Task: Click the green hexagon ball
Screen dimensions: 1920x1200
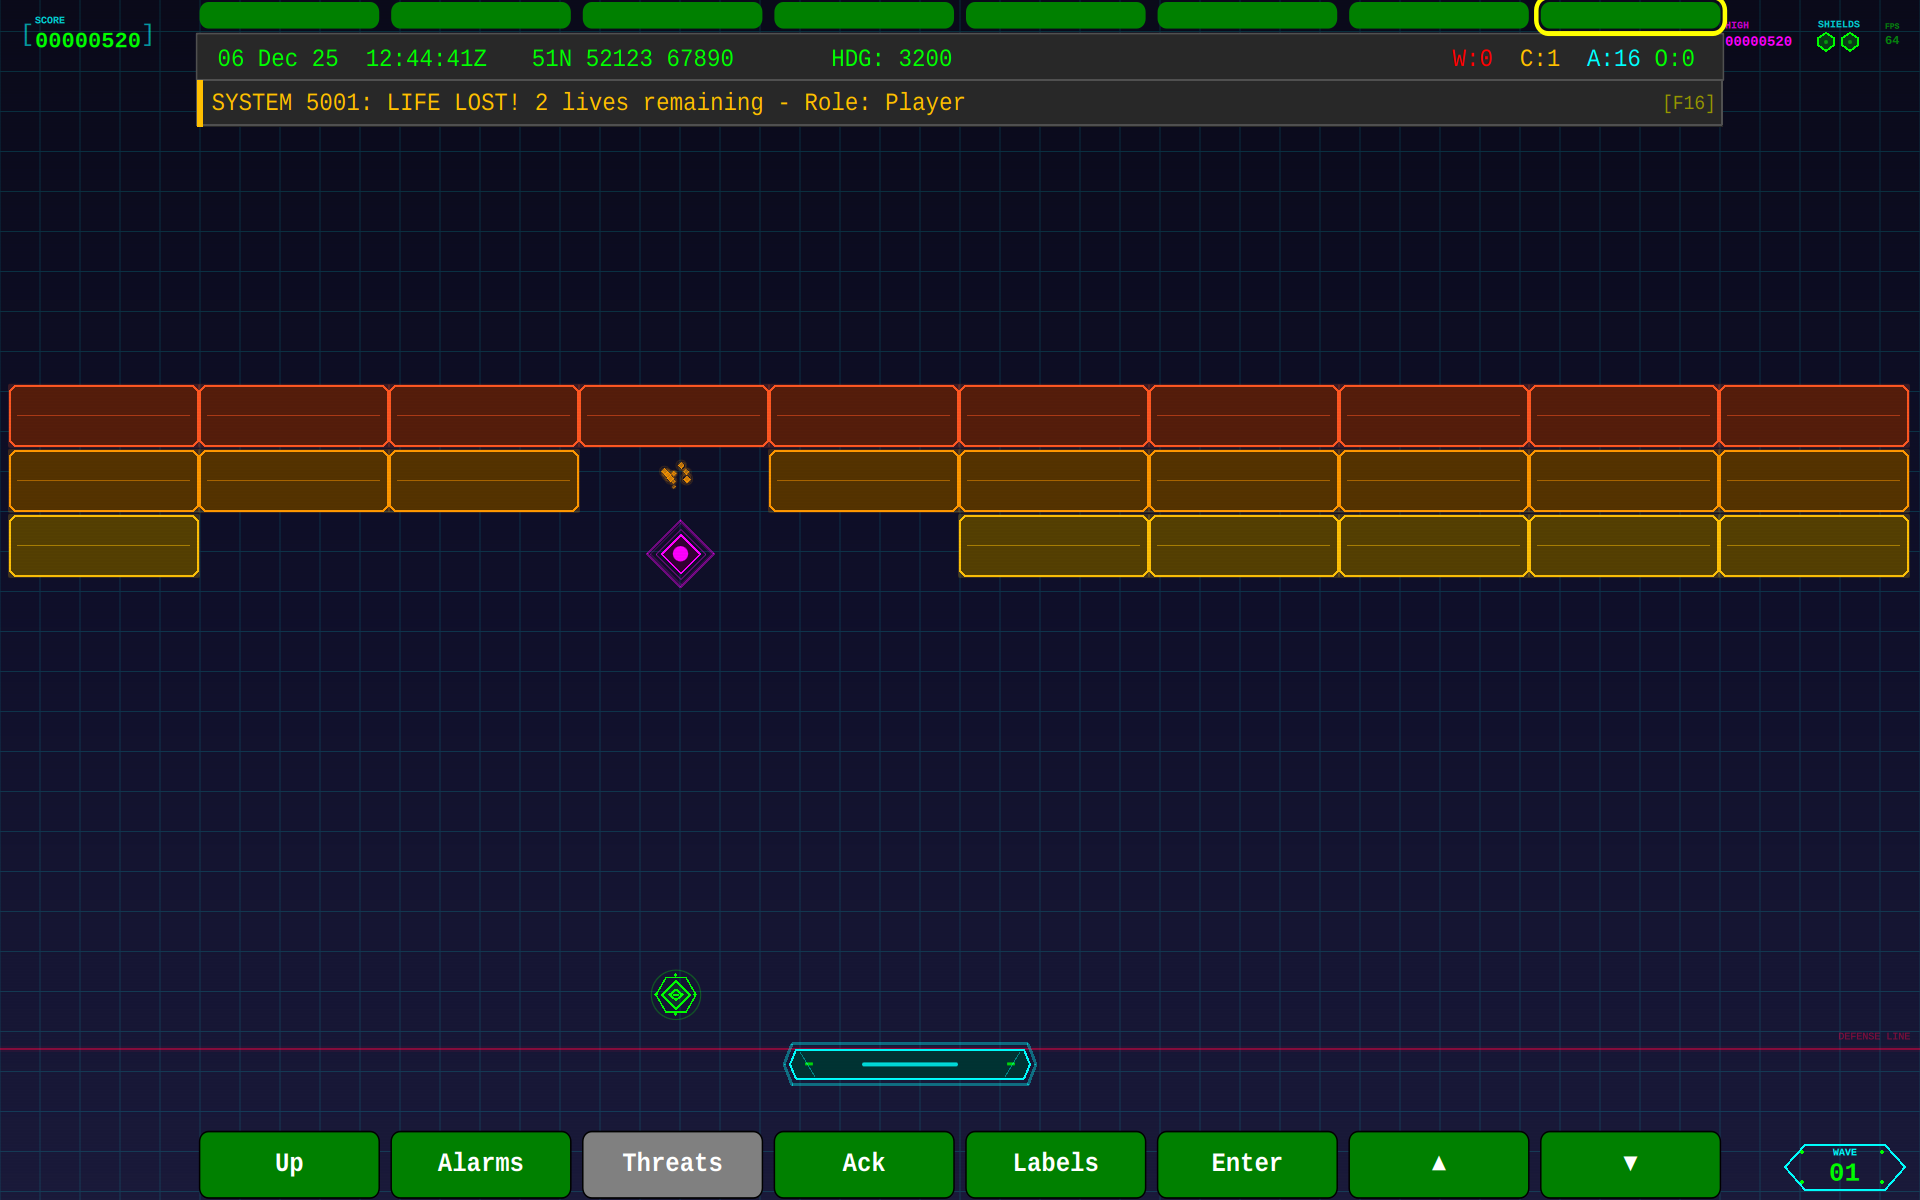Action: click(x=676, y=994)
